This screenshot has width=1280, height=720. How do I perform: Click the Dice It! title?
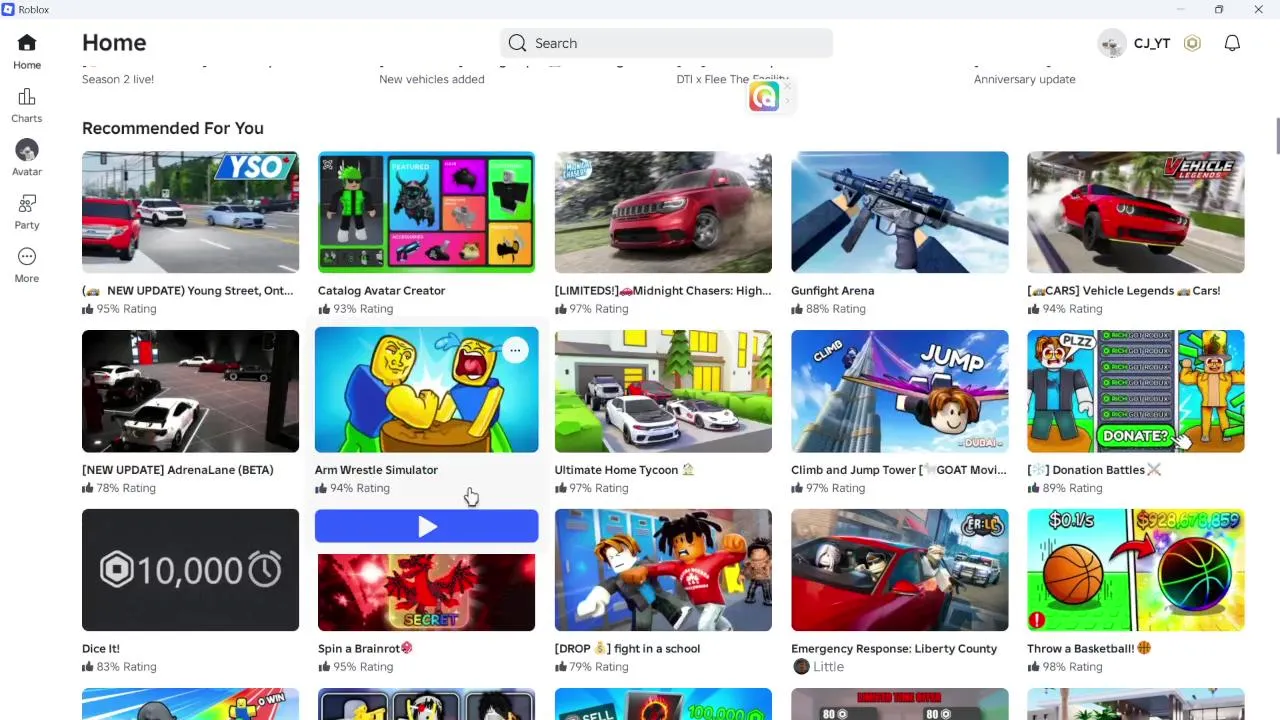pos(100,648)
